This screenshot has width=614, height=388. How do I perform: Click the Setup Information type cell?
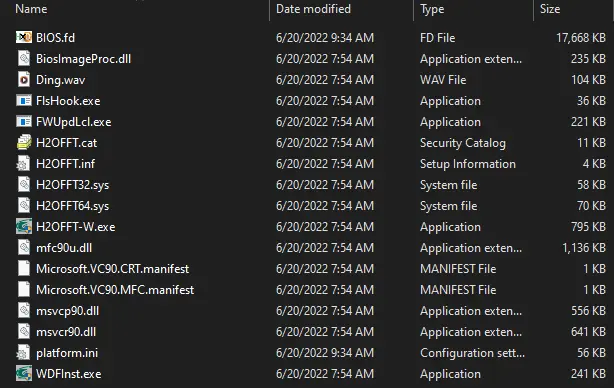468,164
